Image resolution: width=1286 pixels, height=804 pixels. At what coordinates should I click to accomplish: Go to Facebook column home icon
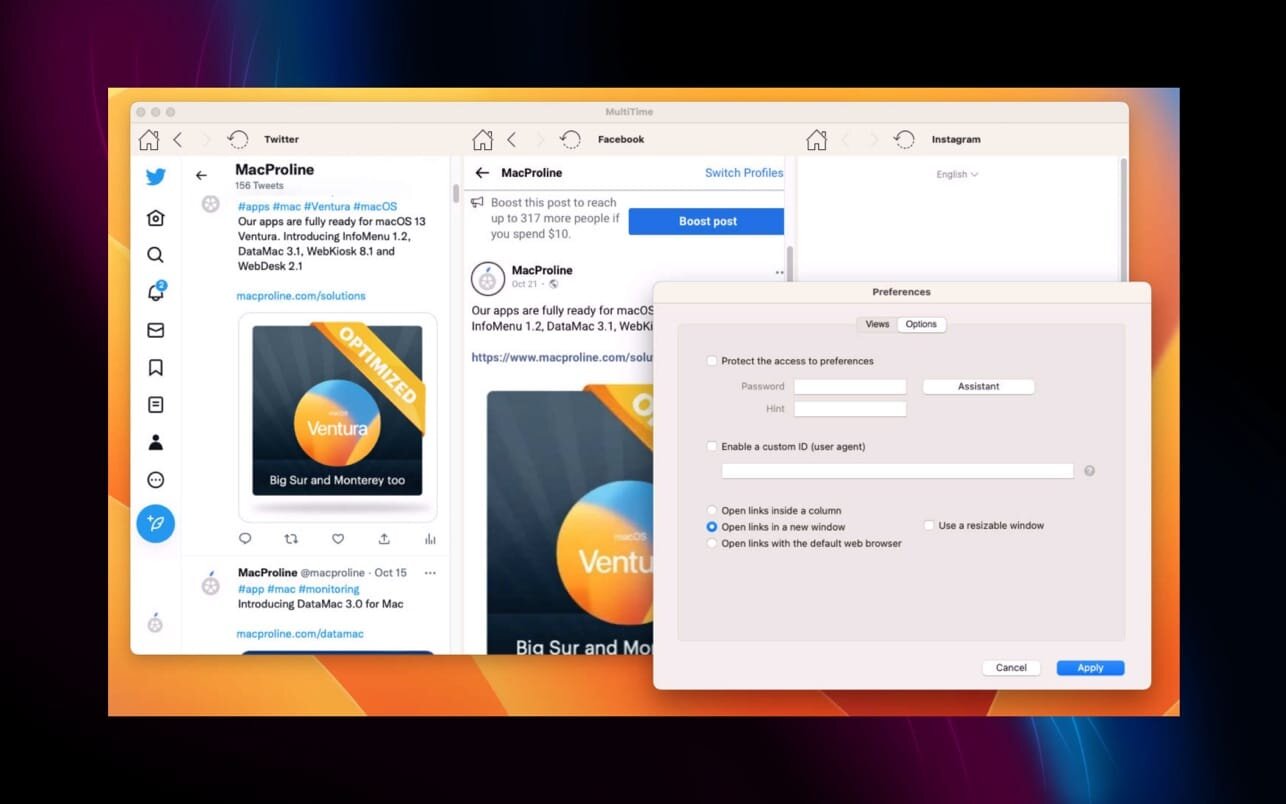point(482,140)
